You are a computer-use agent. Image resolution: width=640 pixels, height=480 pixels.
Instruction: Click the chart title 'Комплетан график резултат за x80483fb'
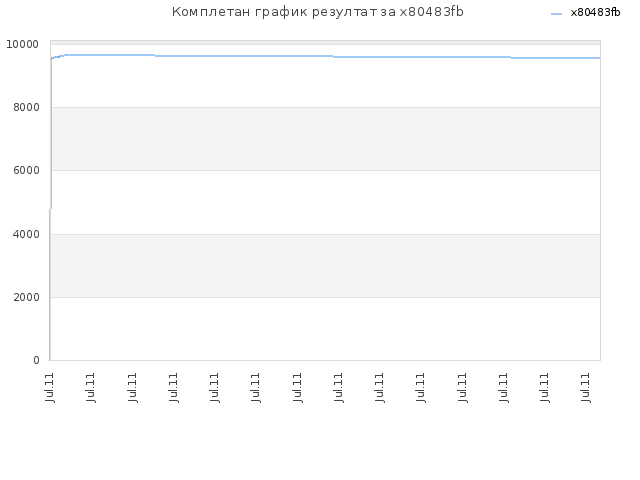coord(318,12)
